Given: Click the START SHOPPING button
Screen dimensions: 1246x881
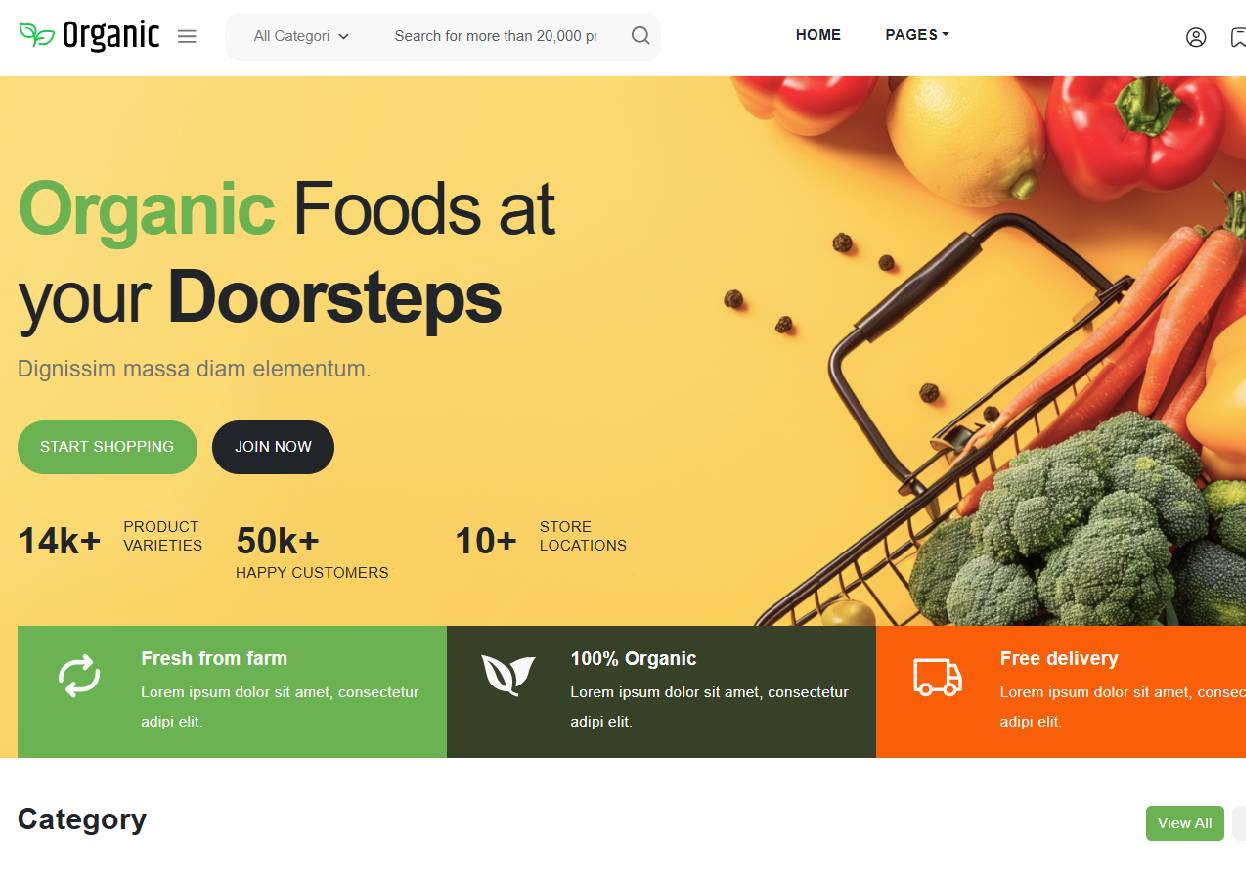Looking at the screenshot, I should tap(107, 447).
